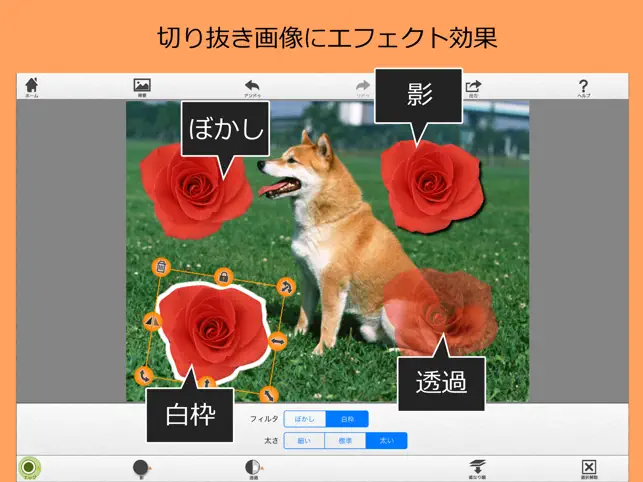Select the blurred rose at upper left
This screenshot has width=643, height=482.
tap(196, 191)
